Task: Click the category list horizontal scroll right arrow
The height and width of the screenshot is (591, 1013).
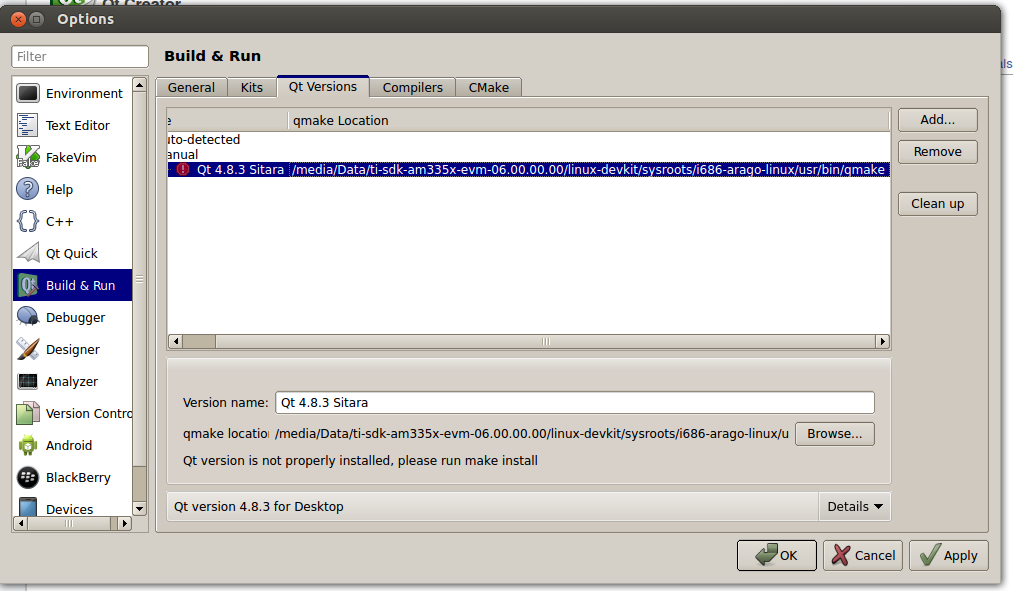Action: click(125, 524)
